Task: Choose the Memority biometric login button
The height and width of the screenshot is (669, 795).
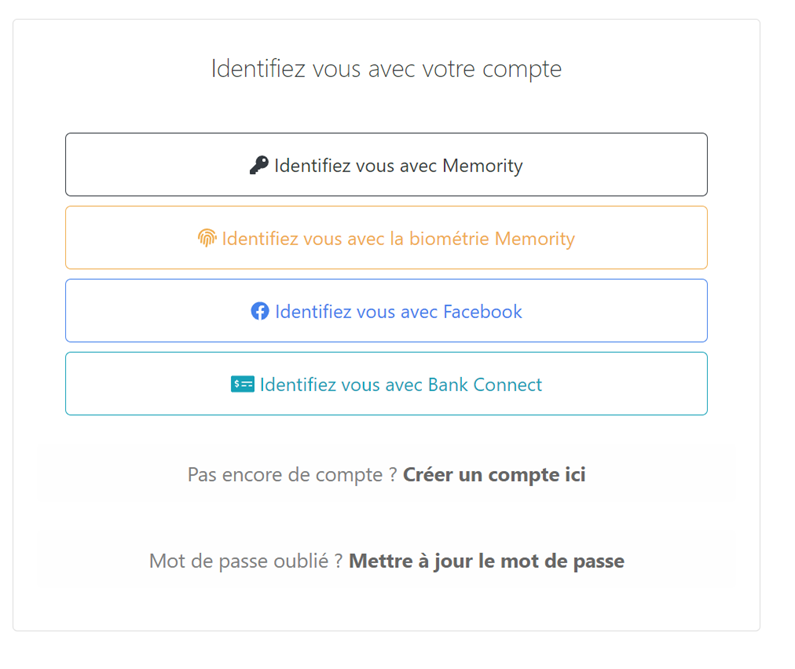Action: click(x=386, y=238)
